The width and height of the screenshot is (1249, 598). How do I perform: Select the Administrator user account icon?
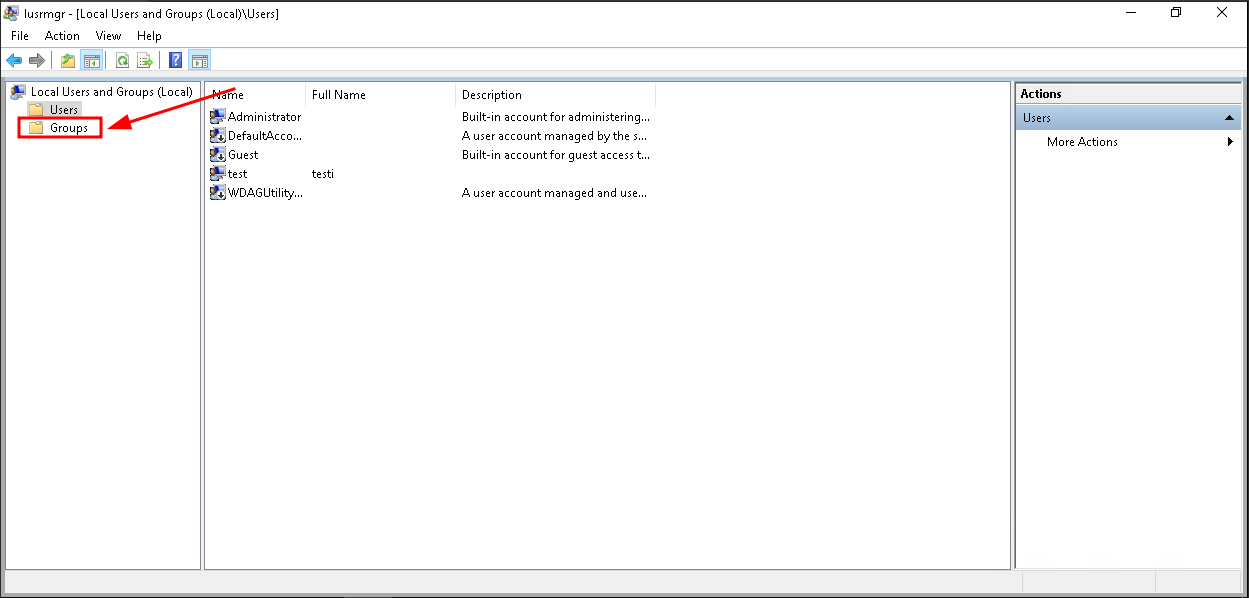217,117
